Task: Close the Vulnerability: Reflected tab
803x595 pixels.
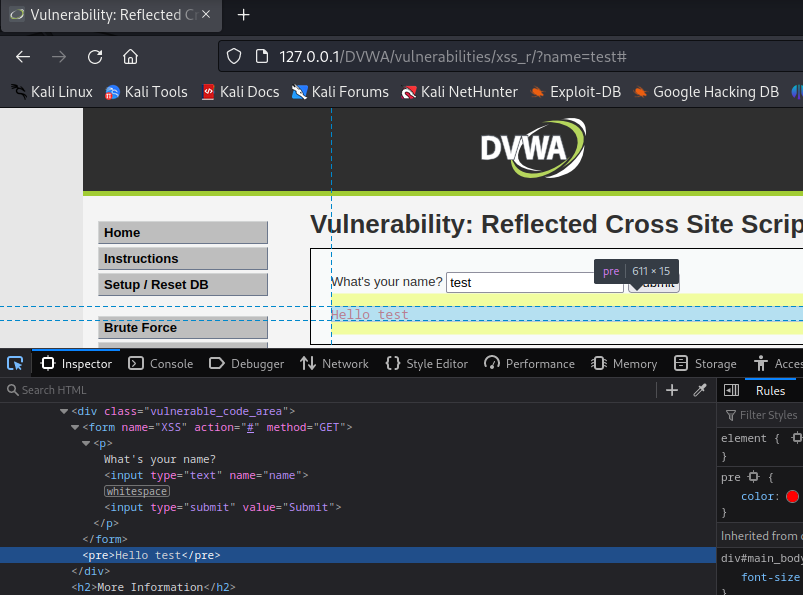Action: point(206,14)
